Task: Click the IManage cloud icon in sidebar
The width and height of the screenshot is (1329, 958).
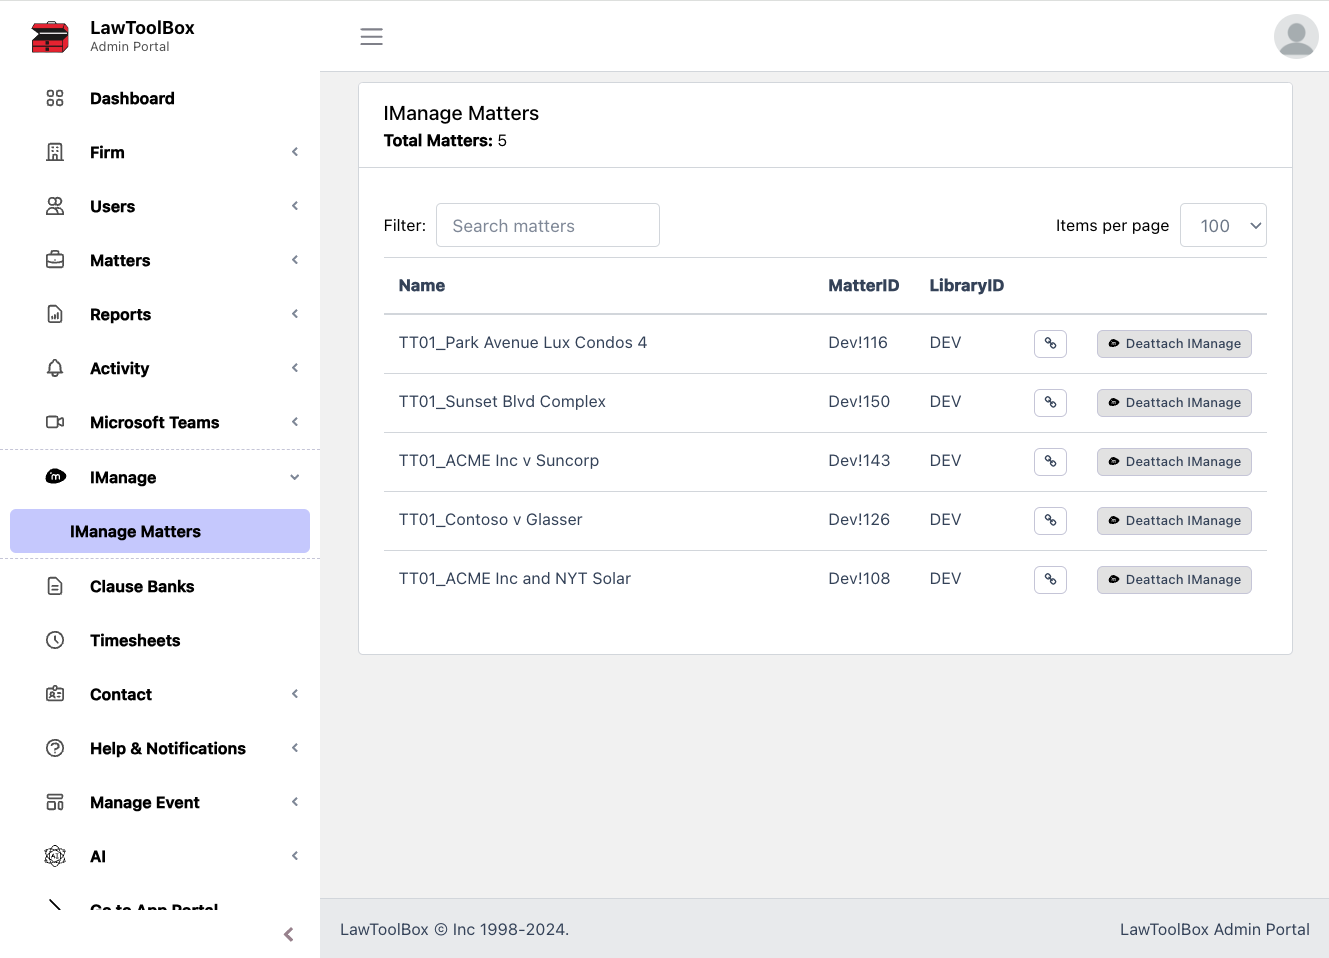Action: [56, 477]
